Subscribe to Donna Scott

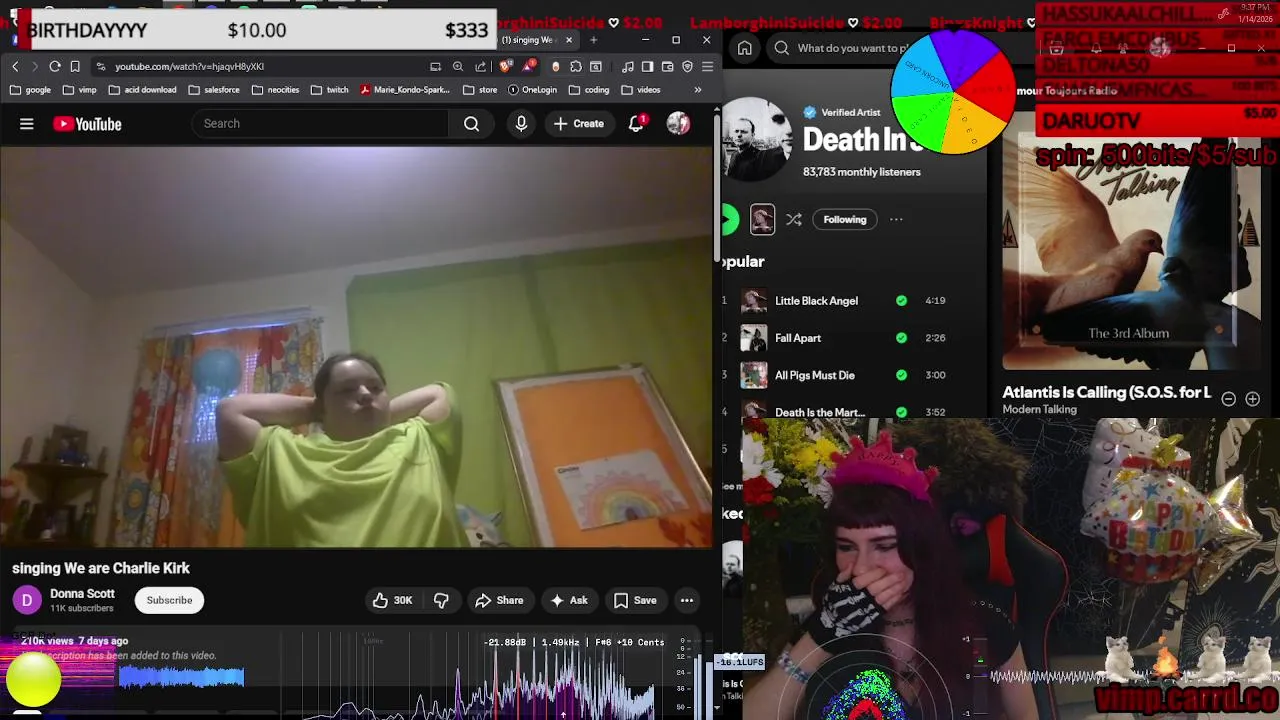click(x=169, y=600)
